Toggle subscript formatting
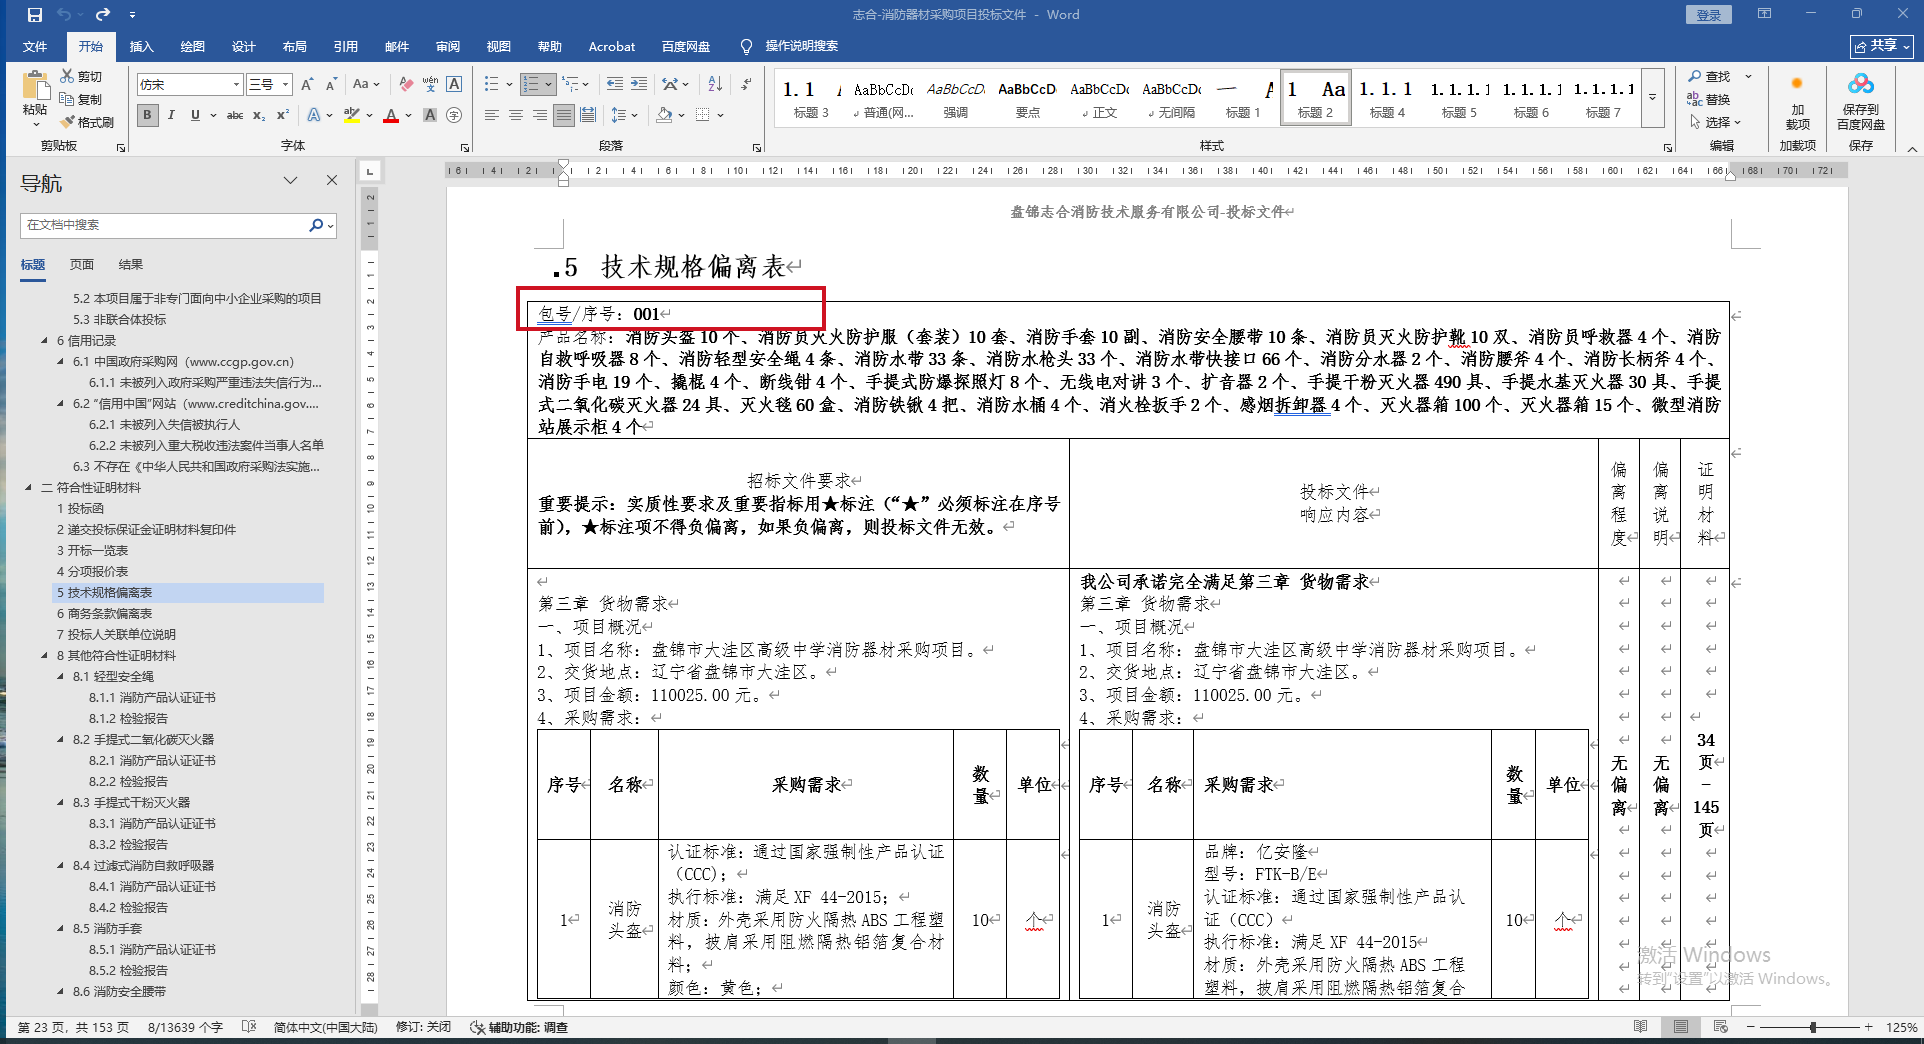Viewport: 1924px width, 1044px height. pos(259,115)
